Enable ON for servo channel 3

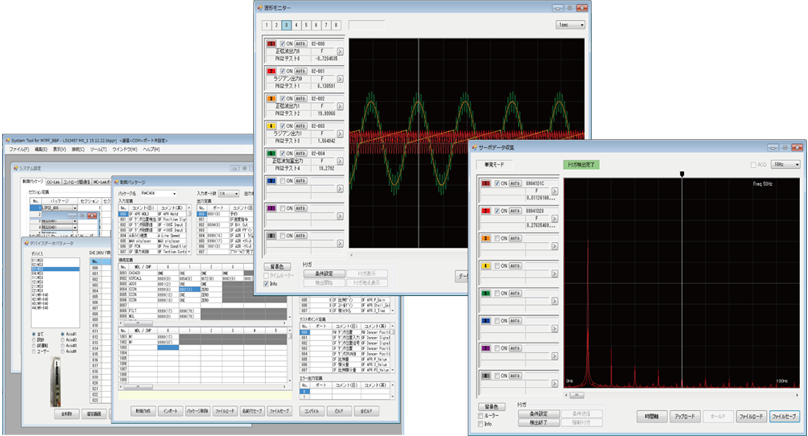497,239
